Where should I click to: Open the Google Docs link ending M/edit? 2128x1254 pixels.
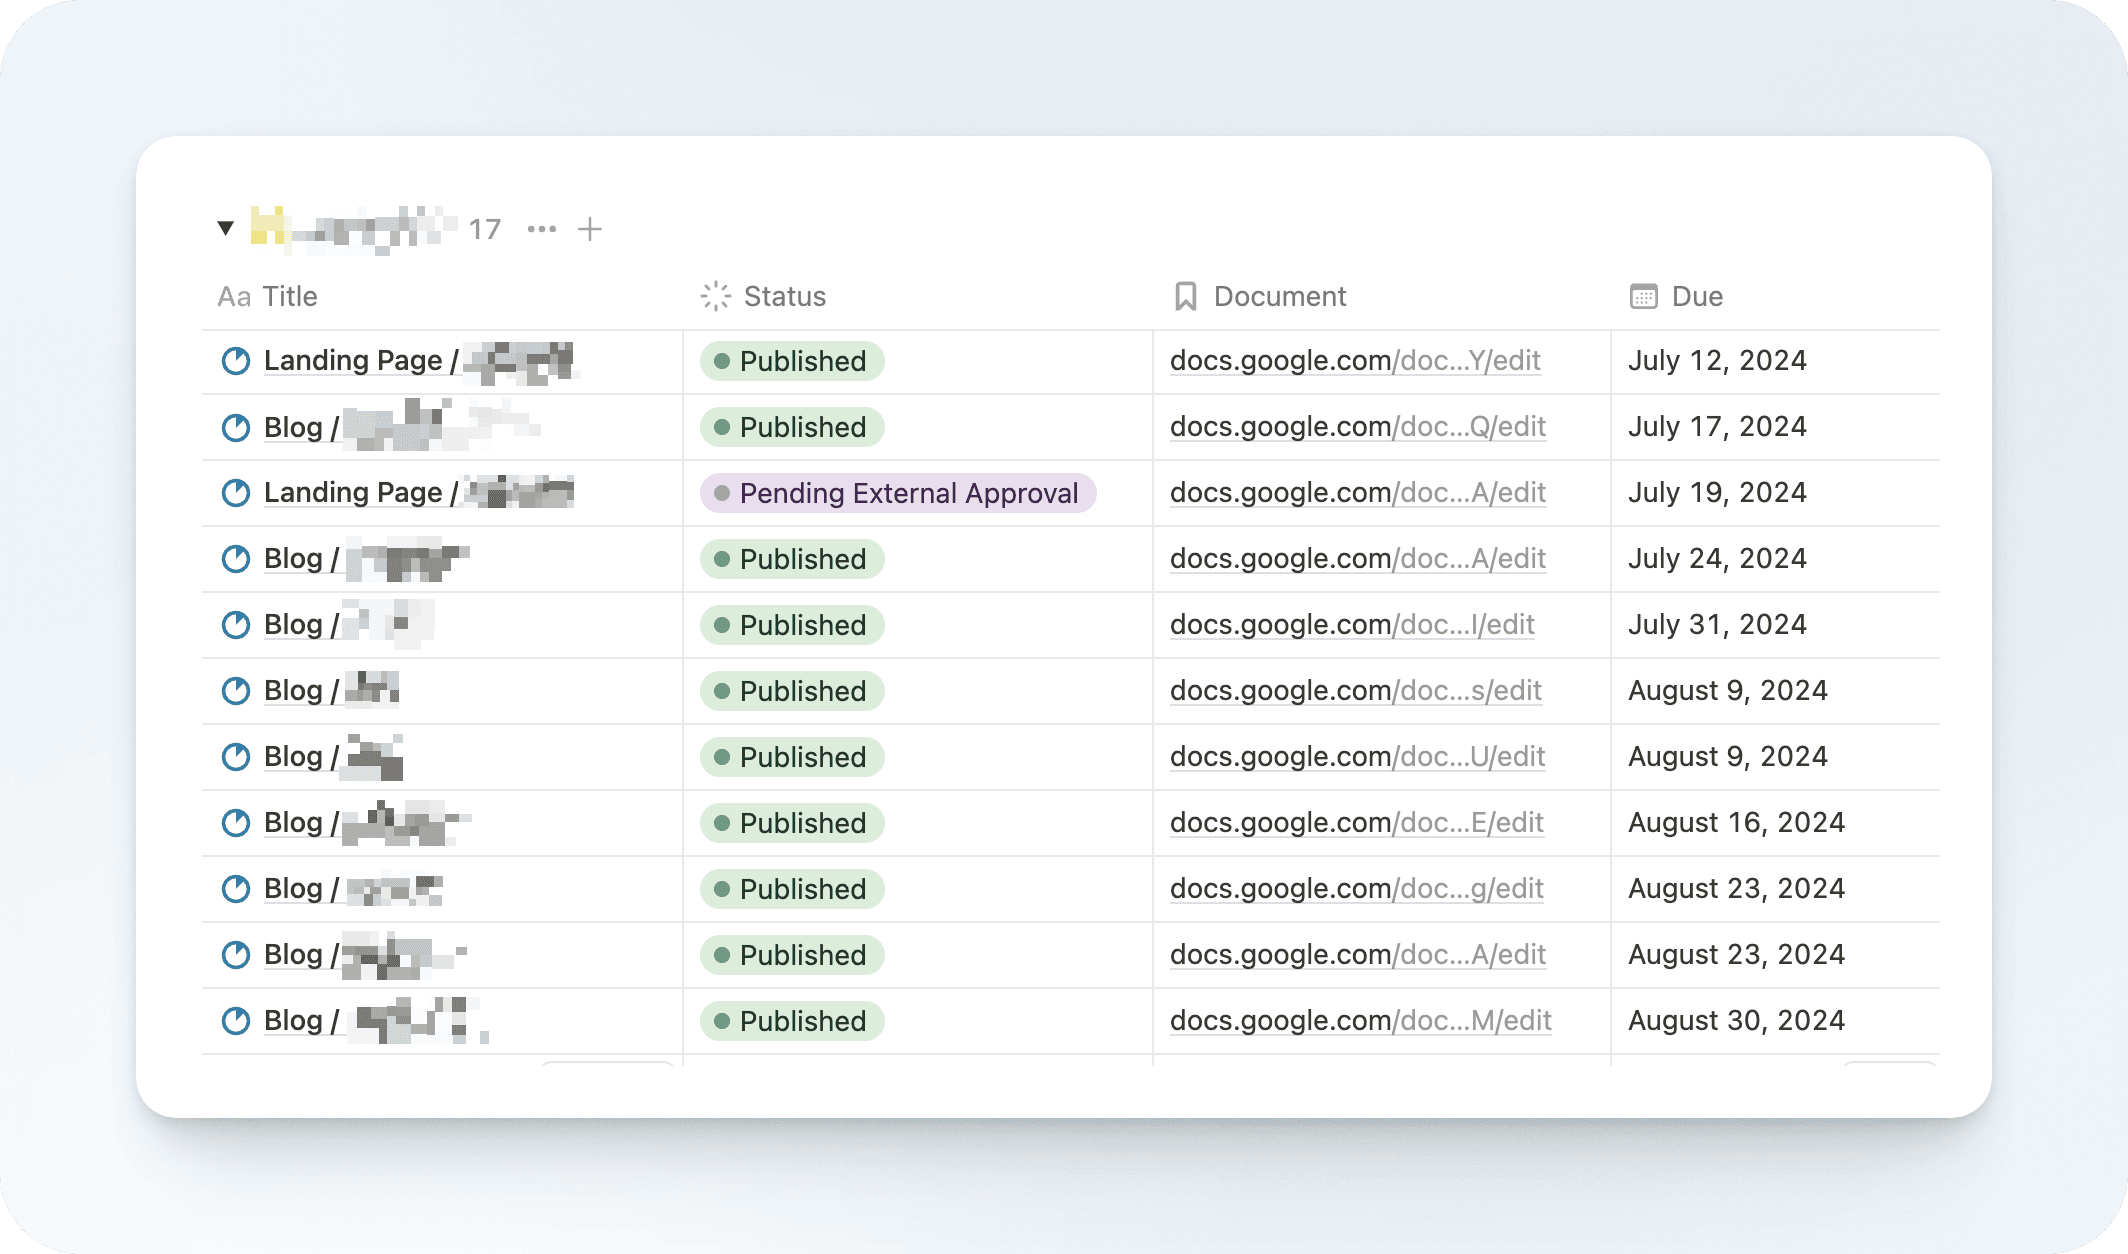[x=1360, y=1021]
